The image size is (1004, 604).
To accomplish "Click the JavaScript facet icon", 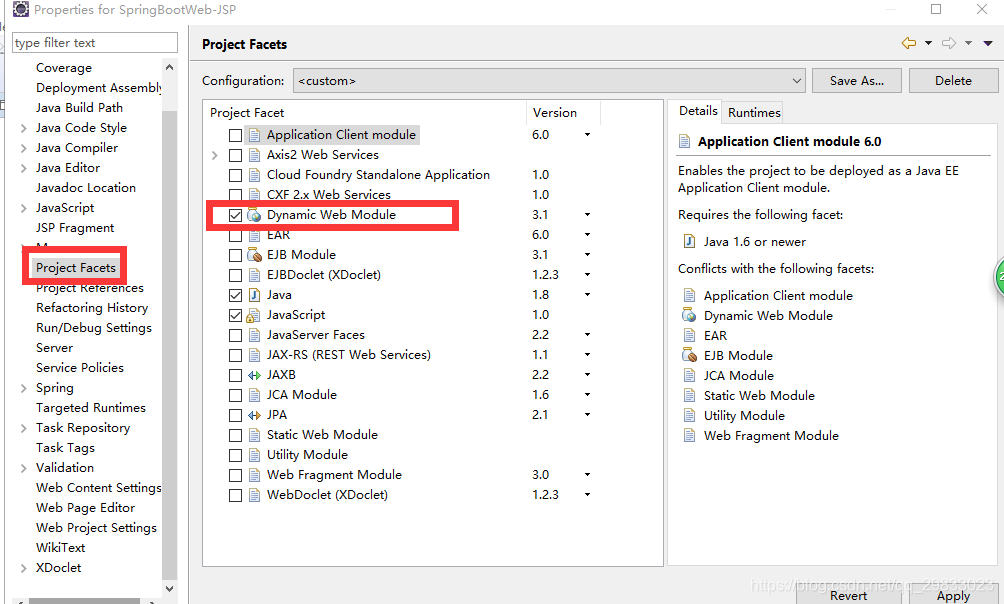I will point(254,315).
